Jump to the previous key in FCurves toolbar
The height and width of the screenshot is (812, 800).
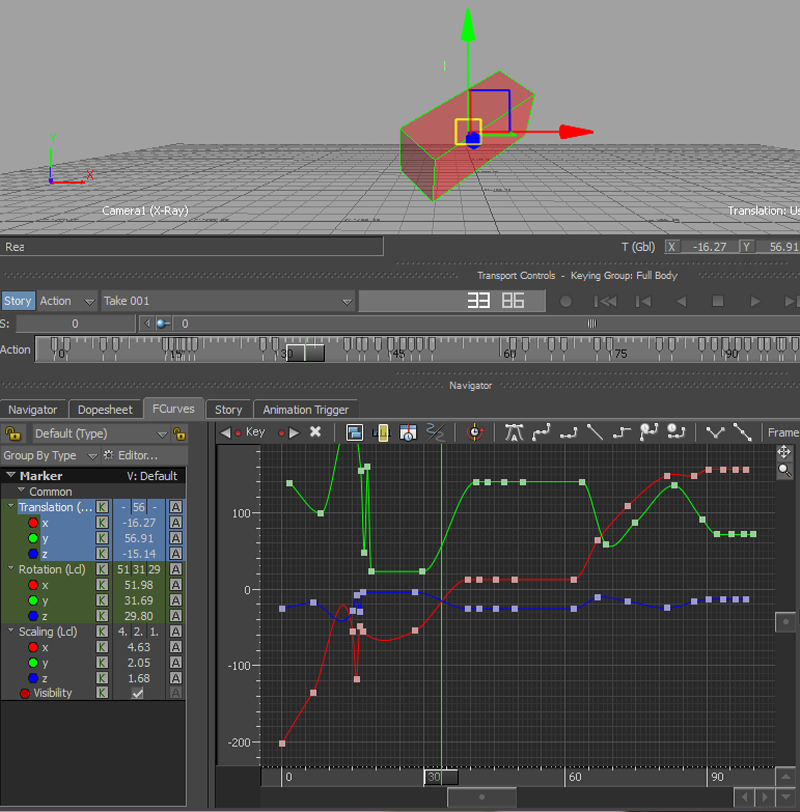(x=225, y=432)
